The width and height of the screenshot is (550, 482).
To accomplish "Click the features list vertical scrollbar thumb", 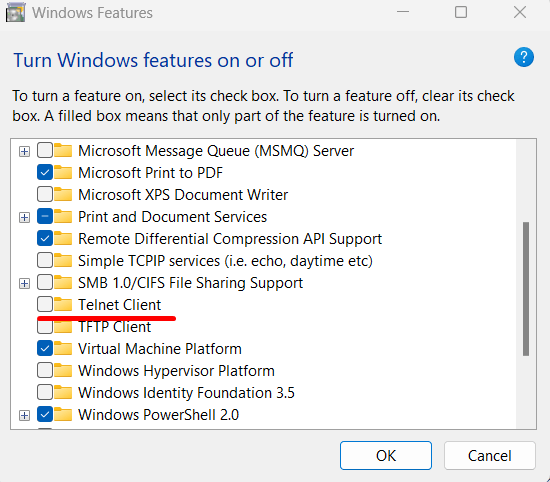I will (525, 289).
